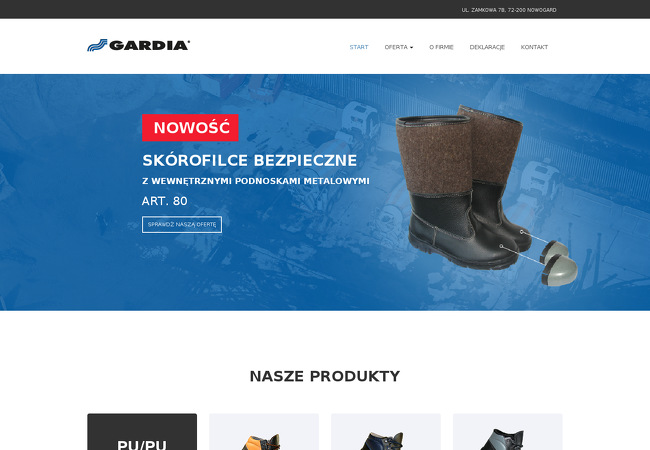Click the address in the top bar
Image resolution: width=650 pixels, height=450 pixels.
509,10
